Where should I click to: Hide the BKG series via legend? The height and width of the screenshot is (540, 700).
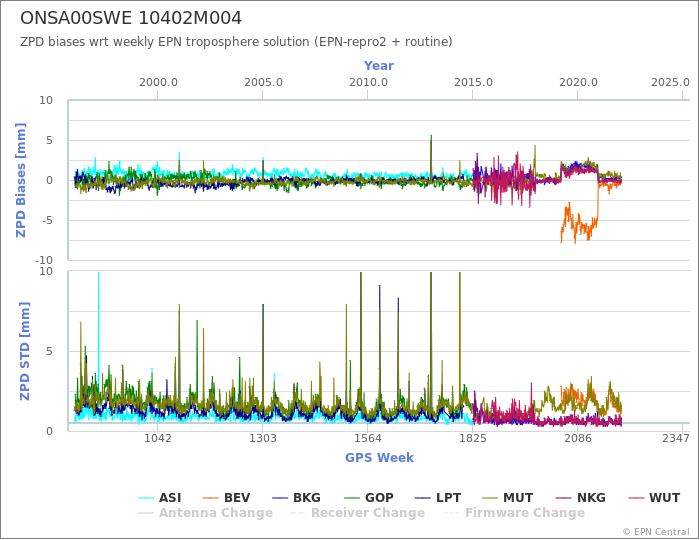click(x=296, y=498)
